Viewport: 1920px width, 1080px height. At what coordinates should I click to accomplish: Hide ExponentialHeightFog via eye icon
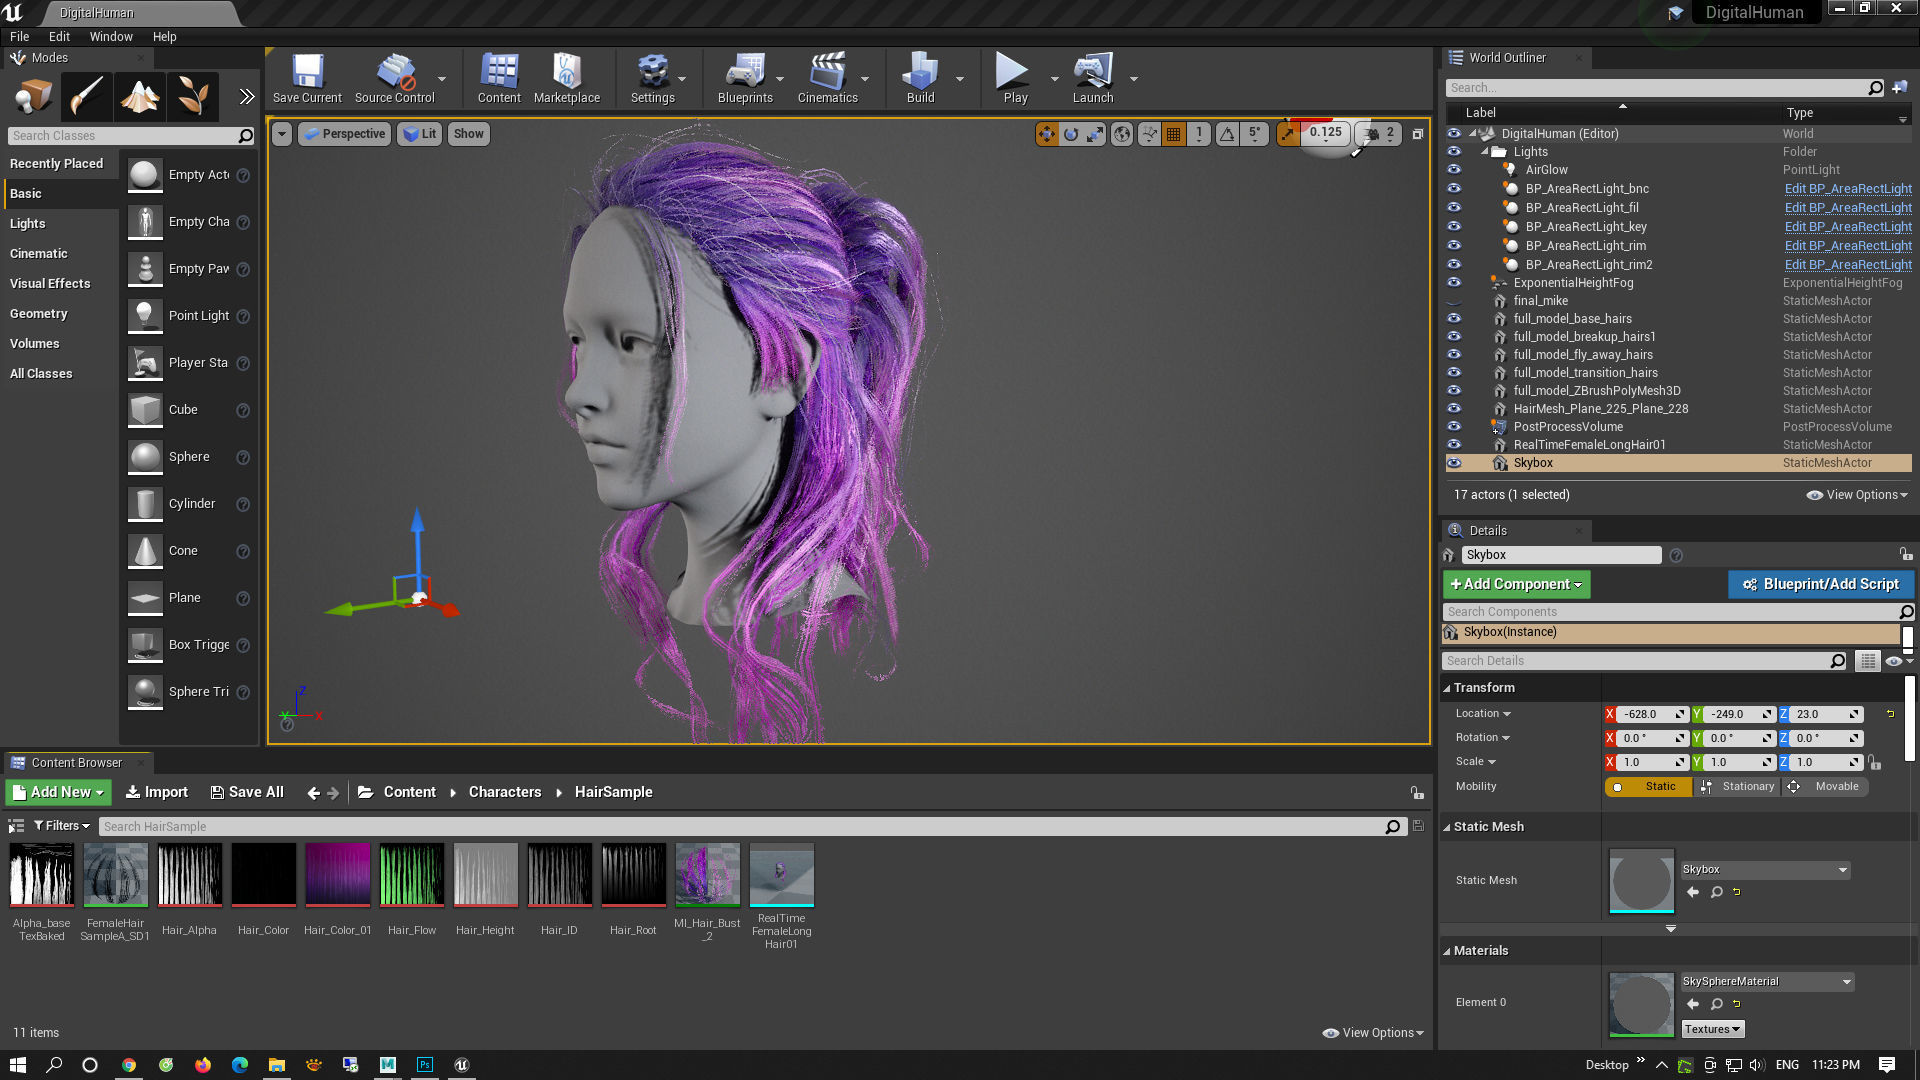(x=1454, y=283)
